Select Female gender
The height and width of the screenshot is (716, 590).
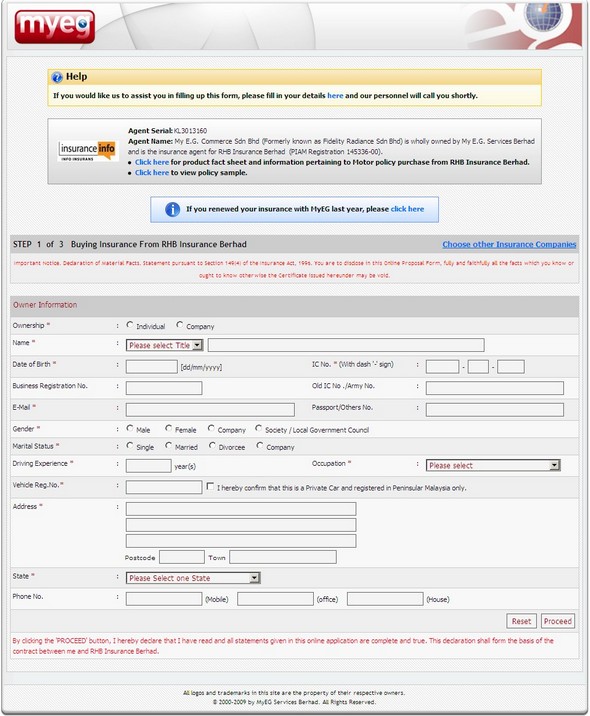(169, 428)
